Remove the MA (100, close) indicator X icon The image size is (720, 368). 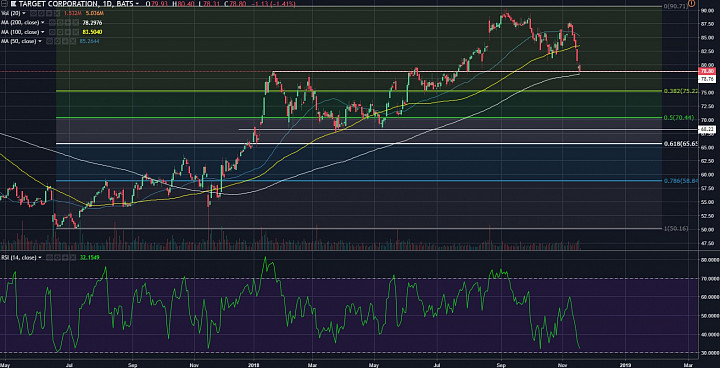point(75,32)
